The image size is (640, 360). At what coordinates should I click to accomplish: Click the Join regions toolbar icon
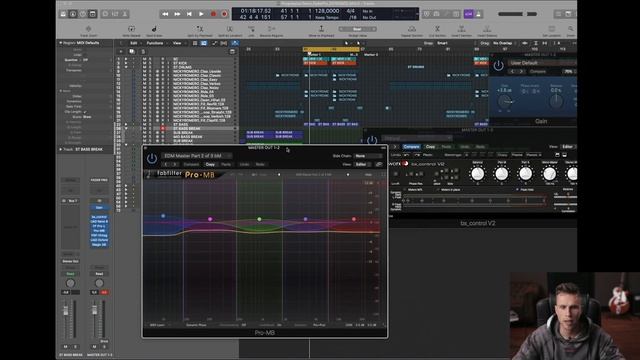click(x=251, y=29)
